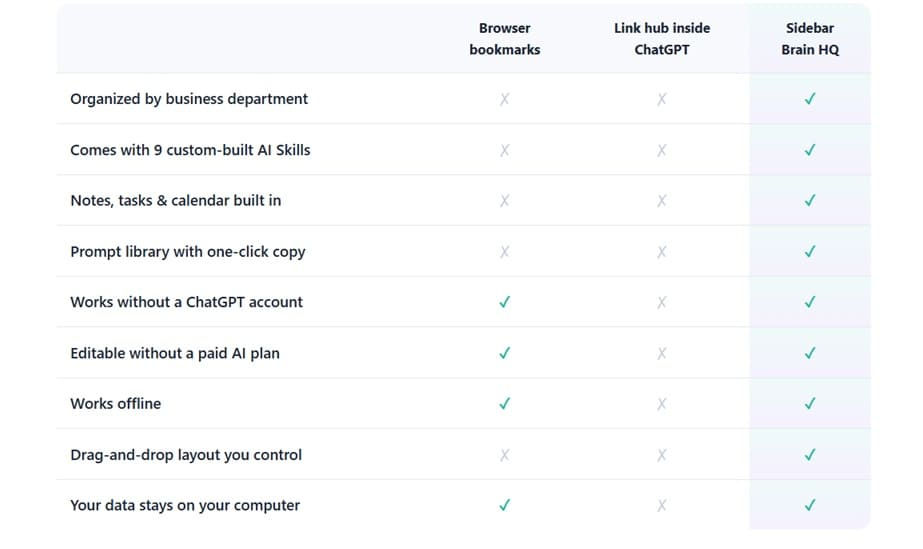Click Link hub X for 9 custom-built AI Skills

click(662, 150)
